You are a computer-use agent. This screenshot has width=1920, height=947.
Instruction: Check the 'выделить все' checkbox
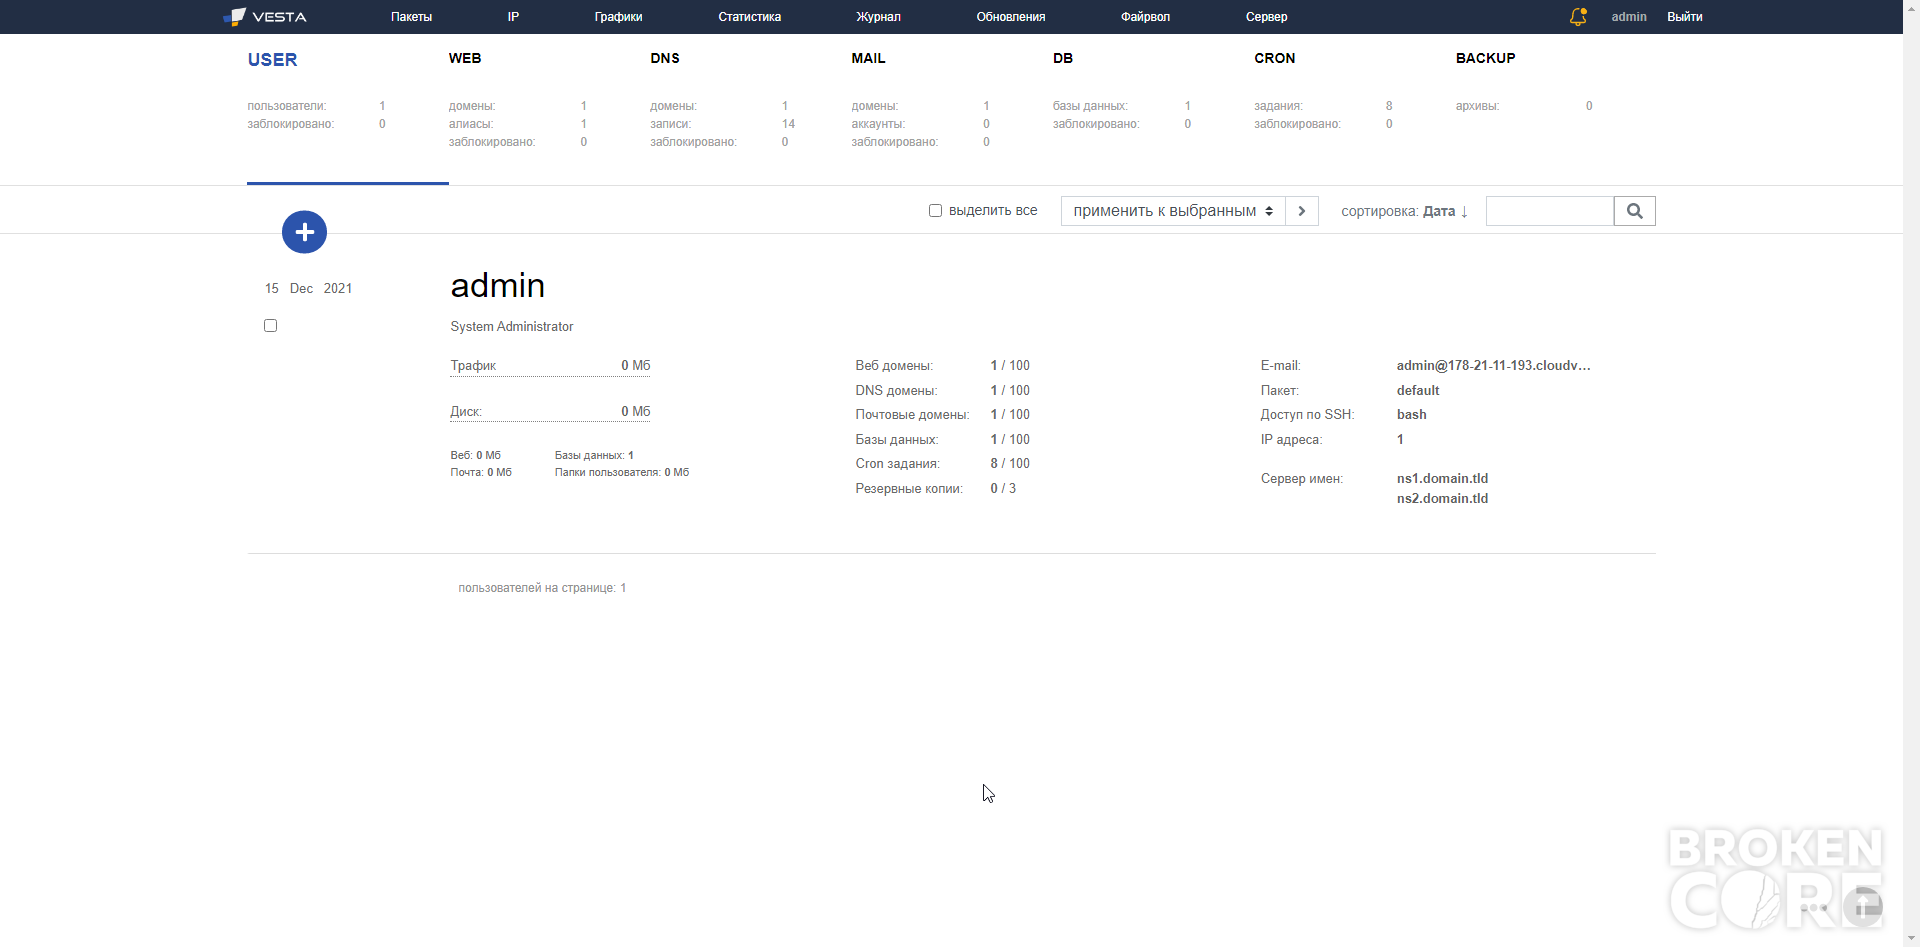(935, 211)
